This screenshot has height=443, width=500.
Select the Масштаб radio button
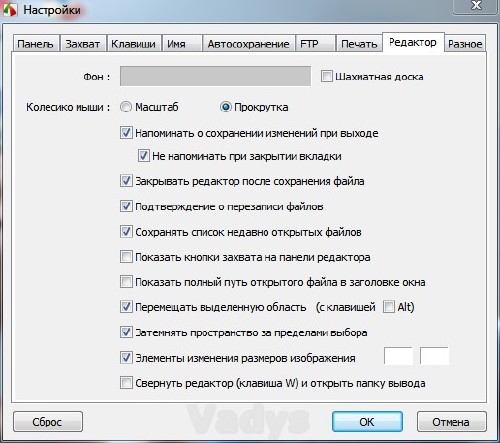click(x=126, y=107)
